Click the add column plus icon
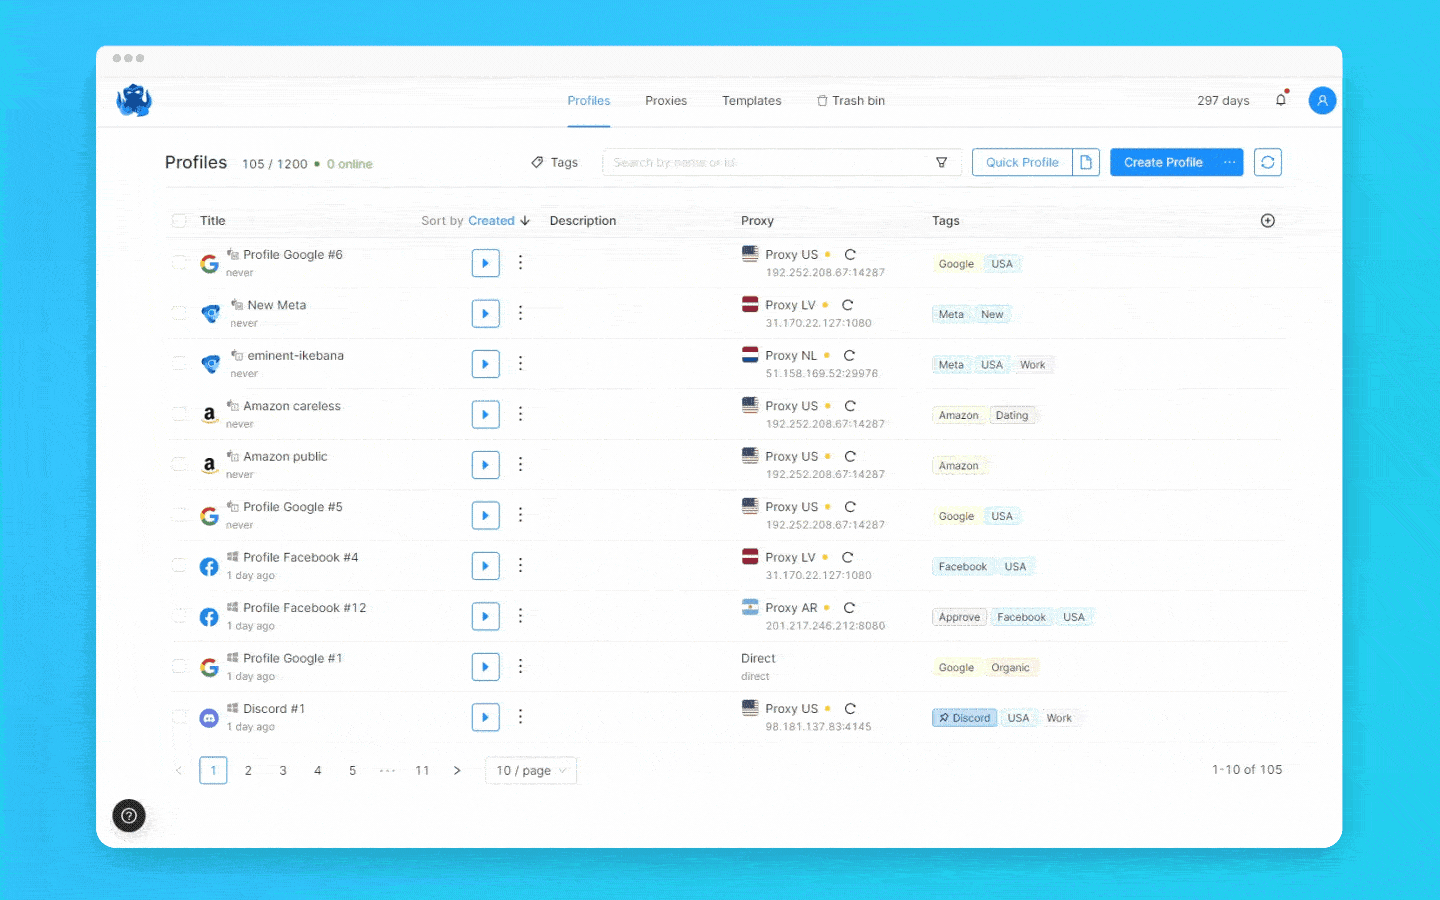Image resolution: width=1440 pixels, height=900 pixels. (1267, 220)
